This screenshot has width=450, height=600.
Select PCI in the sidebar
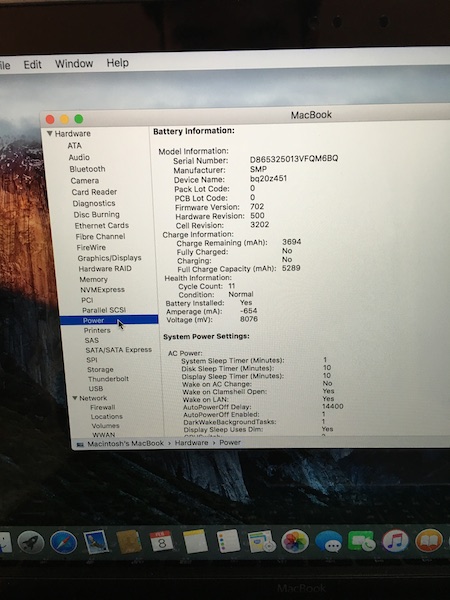pyautogui.click(x=87, y=300)
